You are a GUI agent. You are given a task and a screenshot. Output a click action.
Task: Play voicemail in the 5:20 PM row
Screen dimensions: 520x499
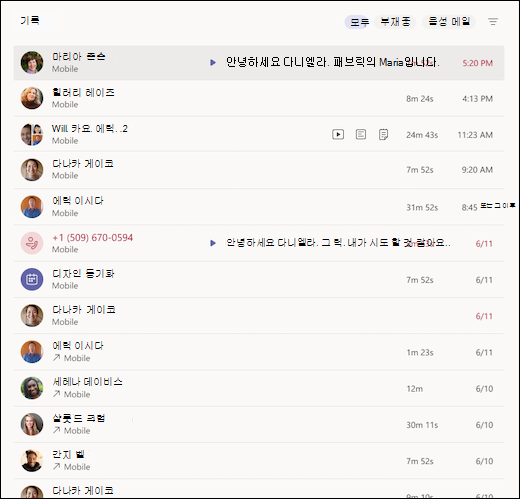click(x=213, y=62)
